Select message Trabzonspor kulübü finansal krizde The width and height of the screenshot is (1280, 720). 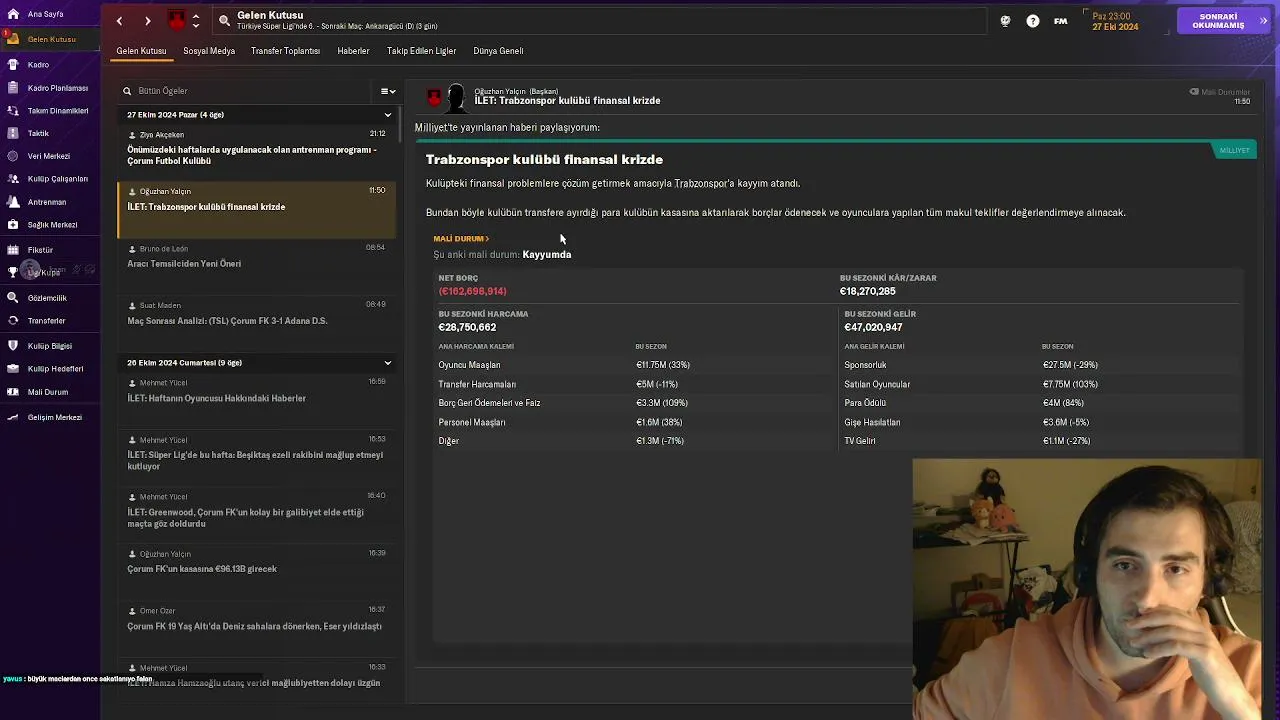pos(257,210)
